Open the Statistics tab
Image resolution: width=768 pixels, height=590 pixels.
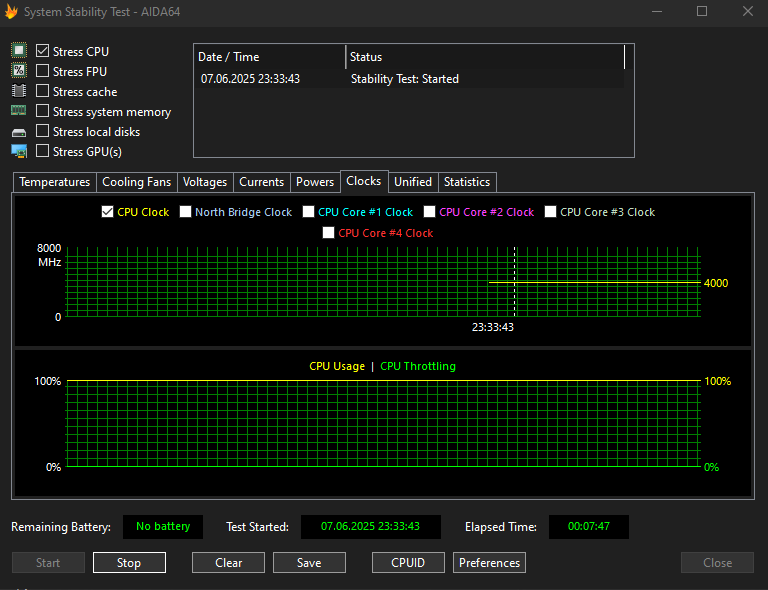pyautogui.click(x=467, y=182)
